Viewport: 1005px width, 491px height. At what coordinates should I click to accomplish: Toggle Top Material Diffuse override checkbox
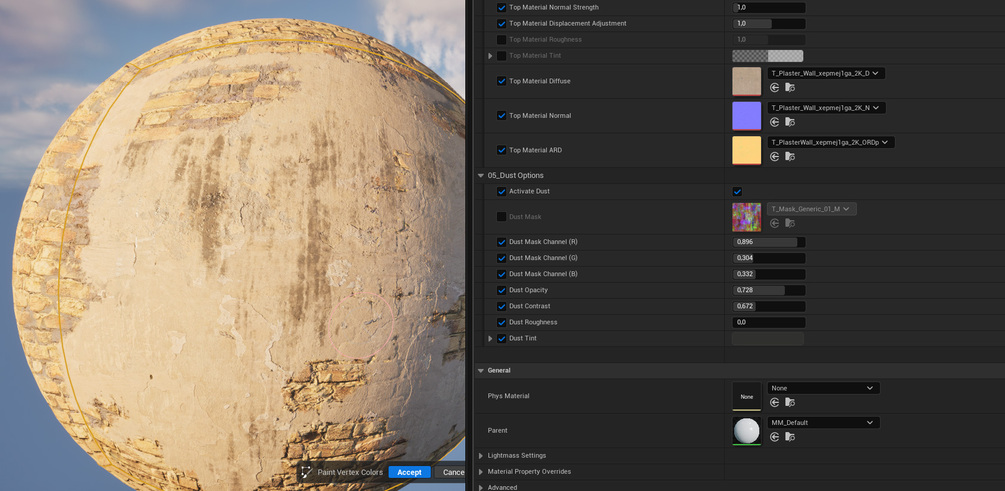pos(501,81)
